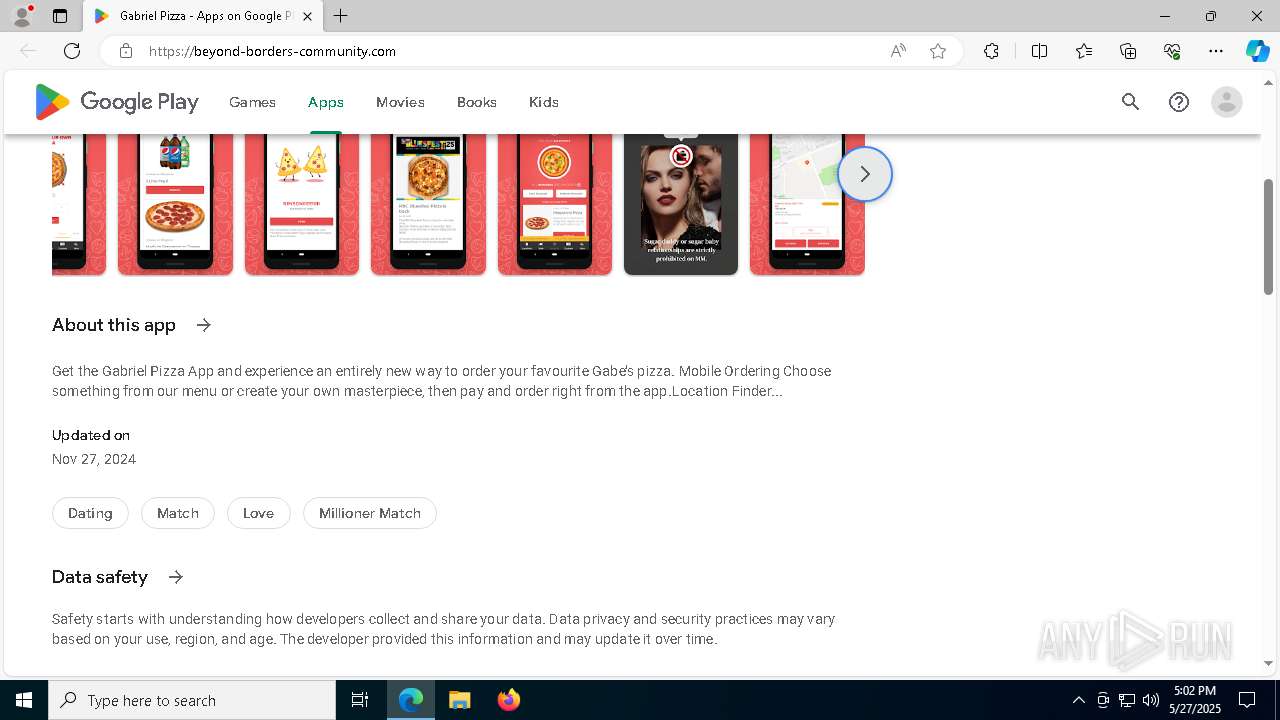Open the Favorites list
Screen dimensions: 1280x720
[1084, 51]
